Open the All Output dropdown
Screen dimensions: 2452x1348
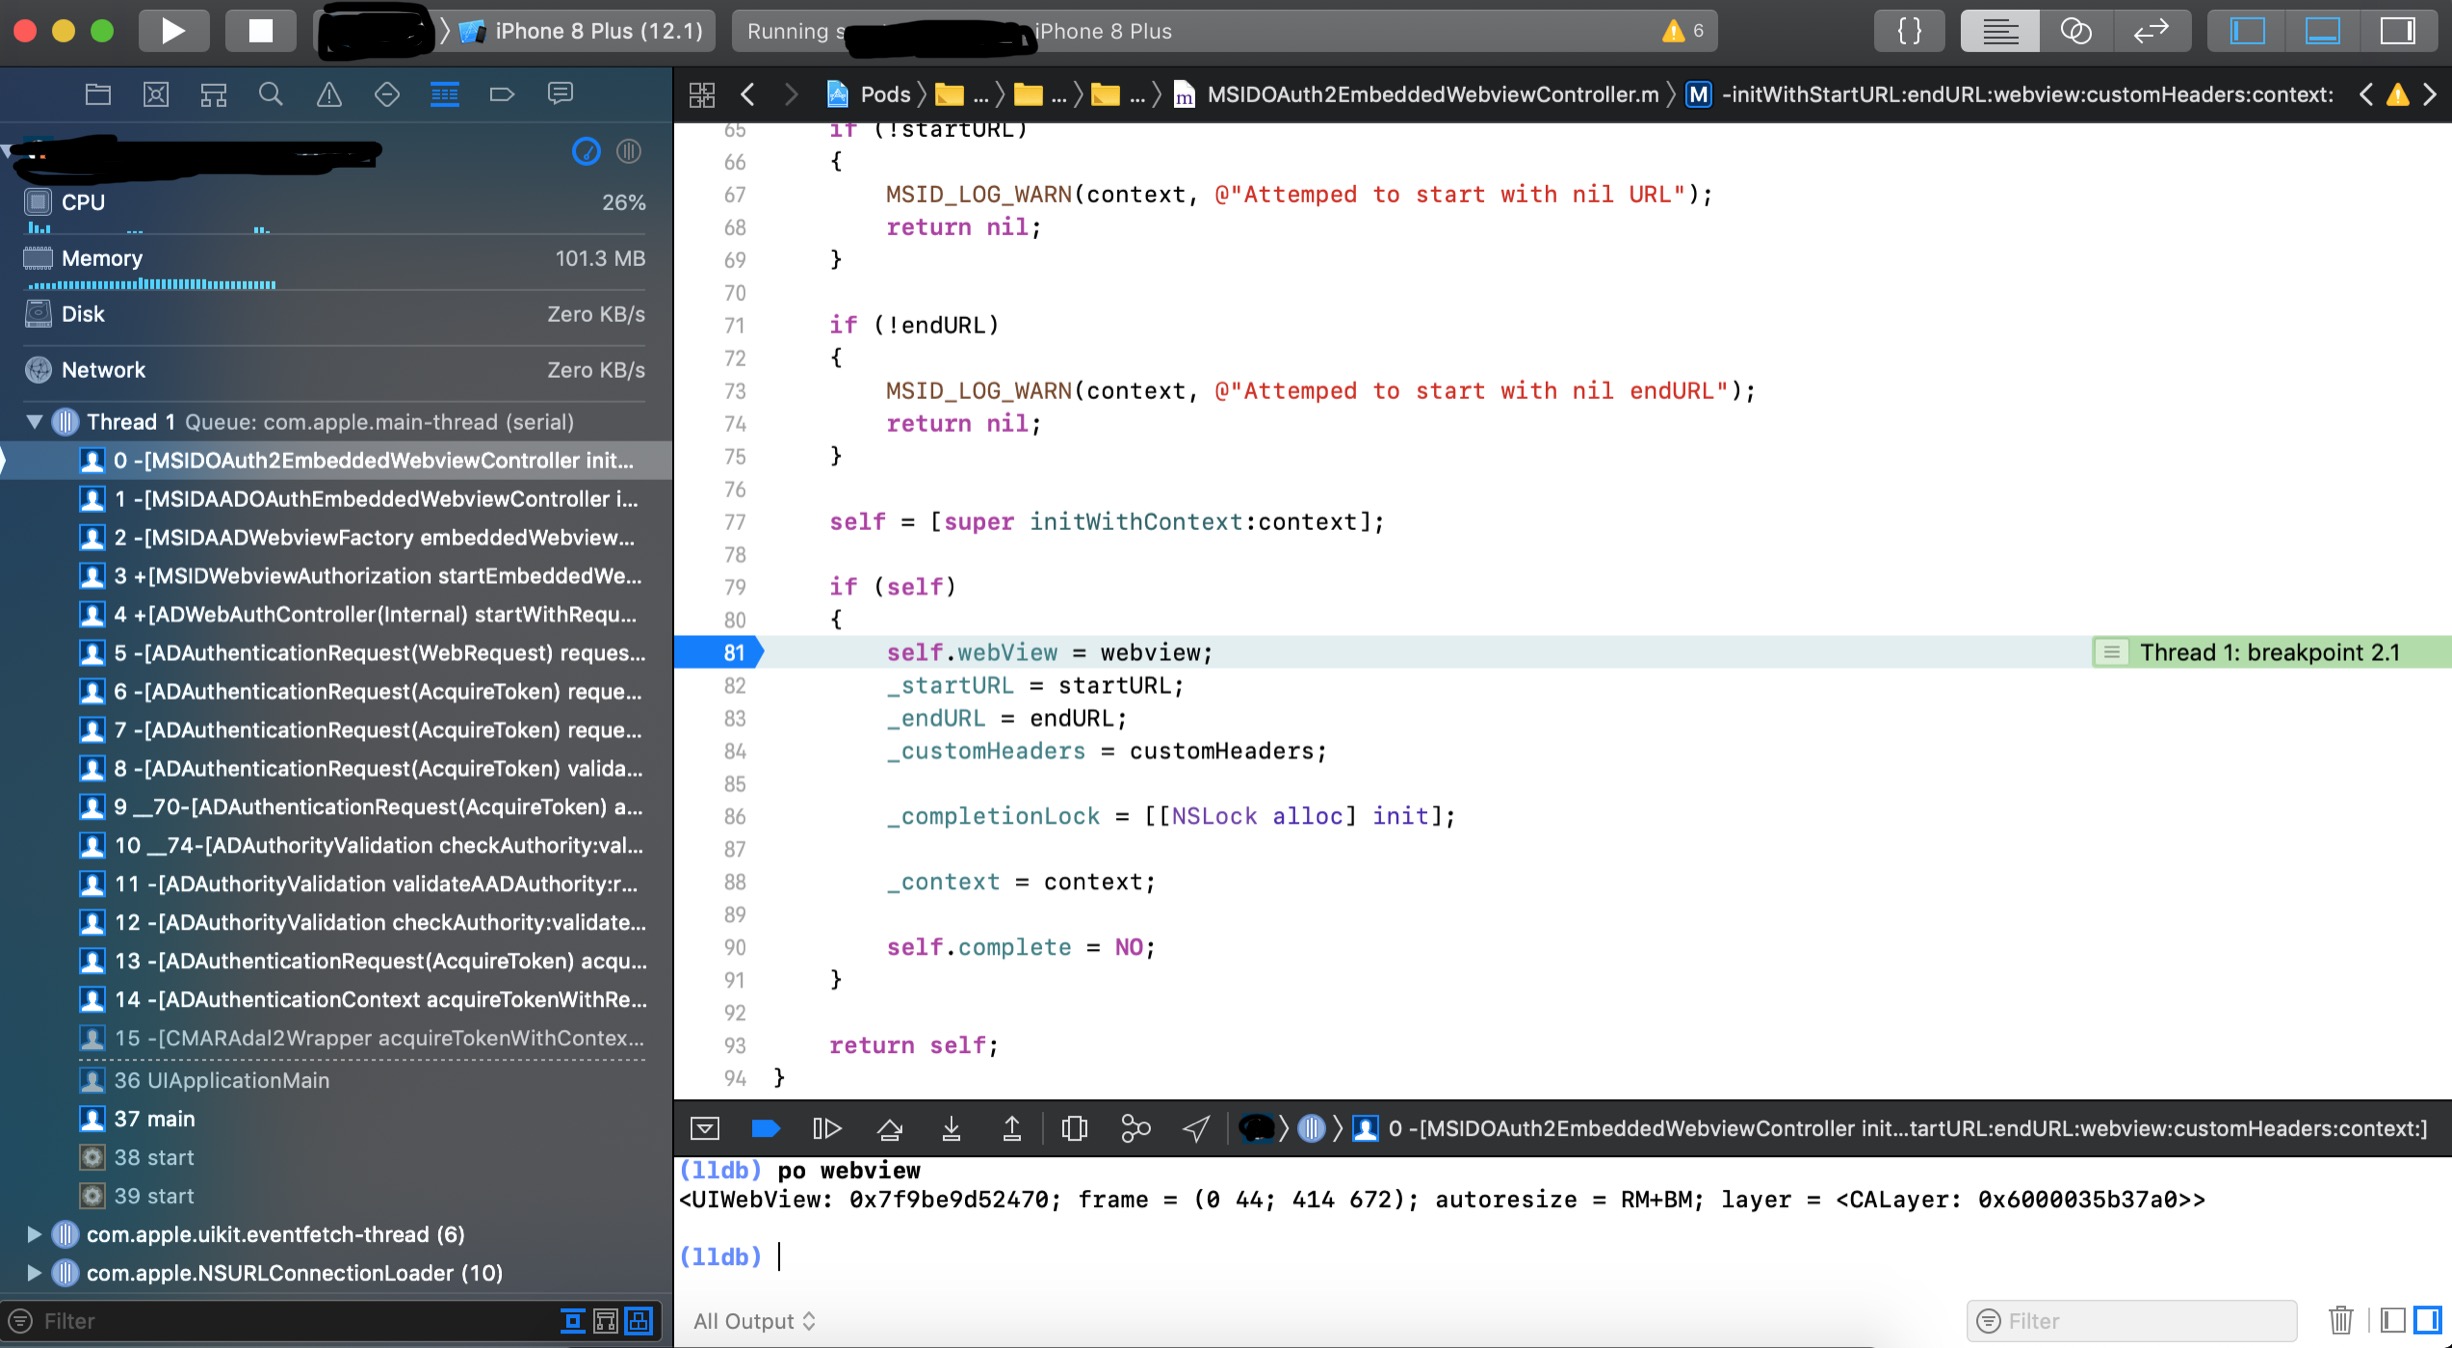click(x=755, y=1321)
